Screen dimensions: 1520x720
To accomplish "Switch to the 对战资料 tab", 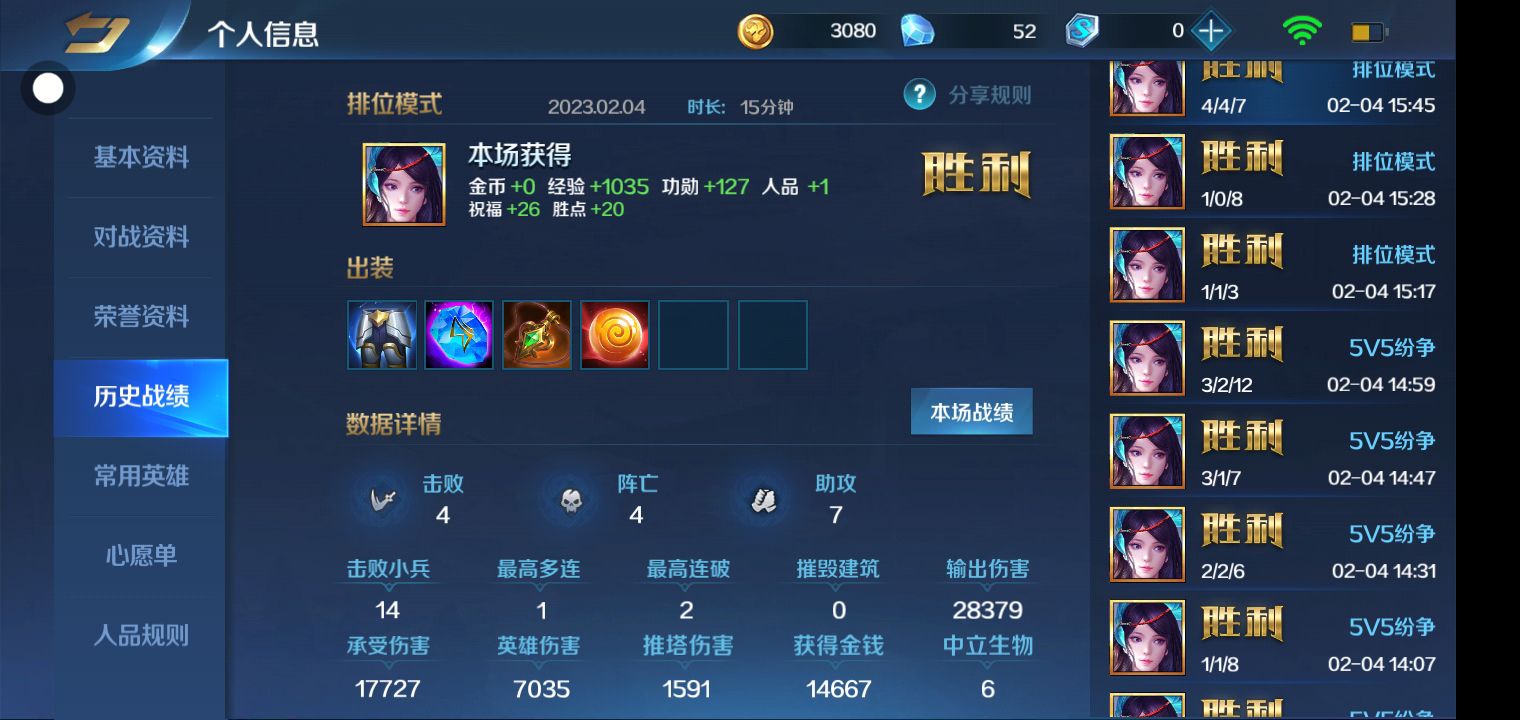I will coord(141,238).
